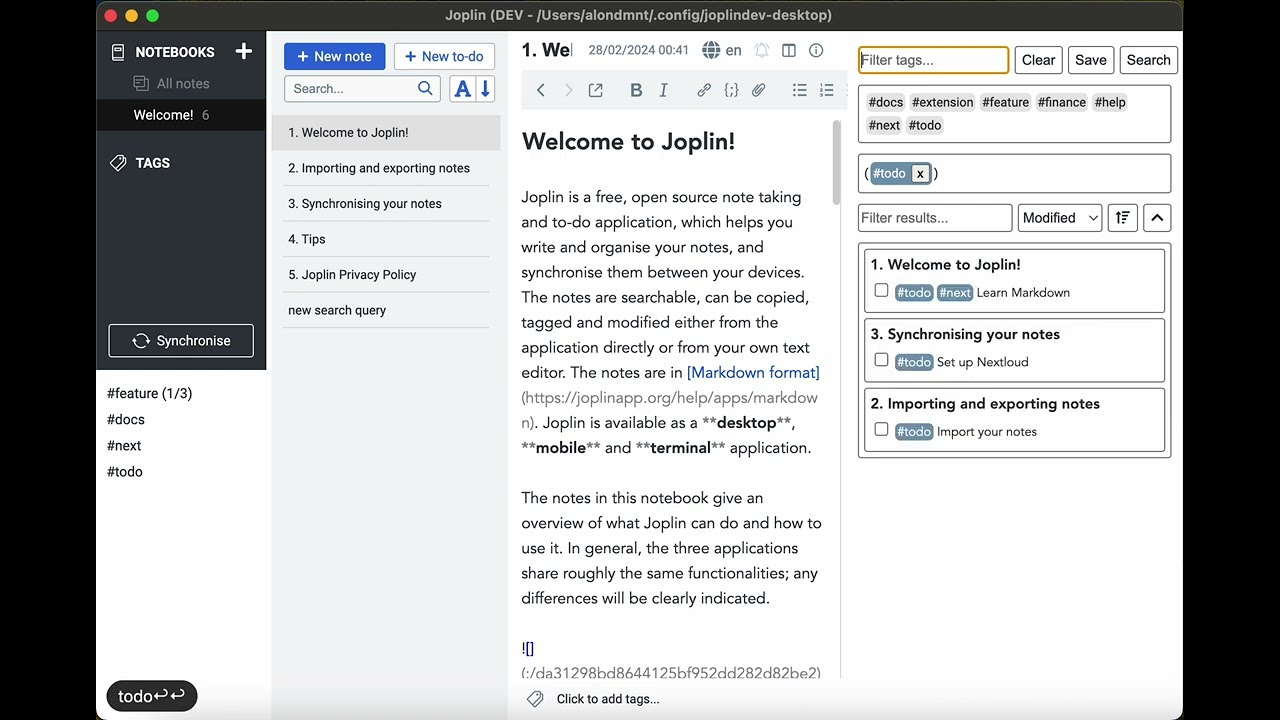Apply italic formatting
Image resolution: width=1280 pixels, height=720 pixels.
pos(663,90)
